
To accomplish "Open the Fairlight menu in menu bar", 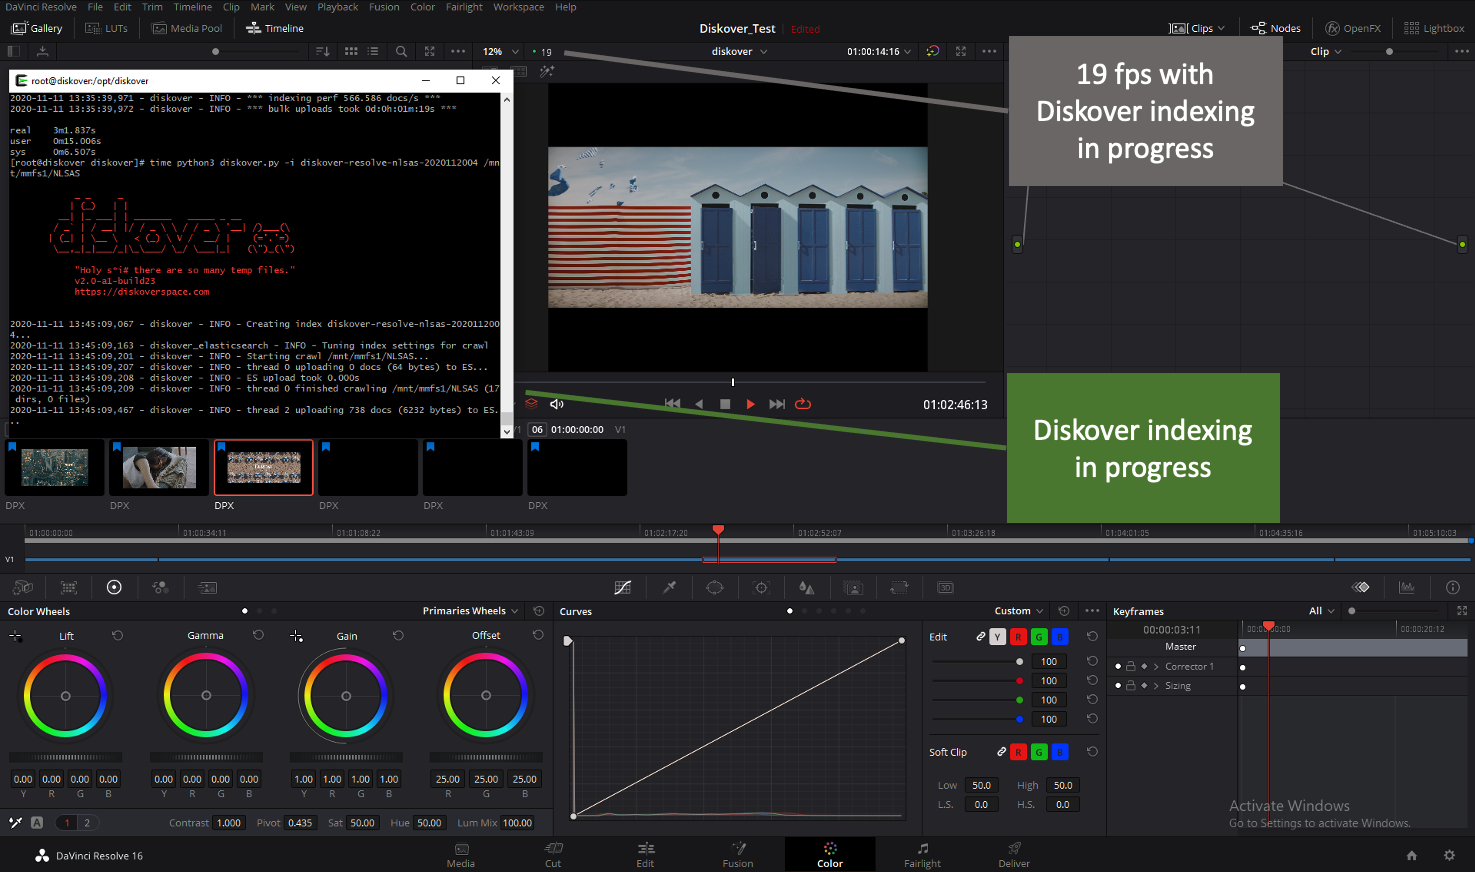I will (x=464, y=7).
